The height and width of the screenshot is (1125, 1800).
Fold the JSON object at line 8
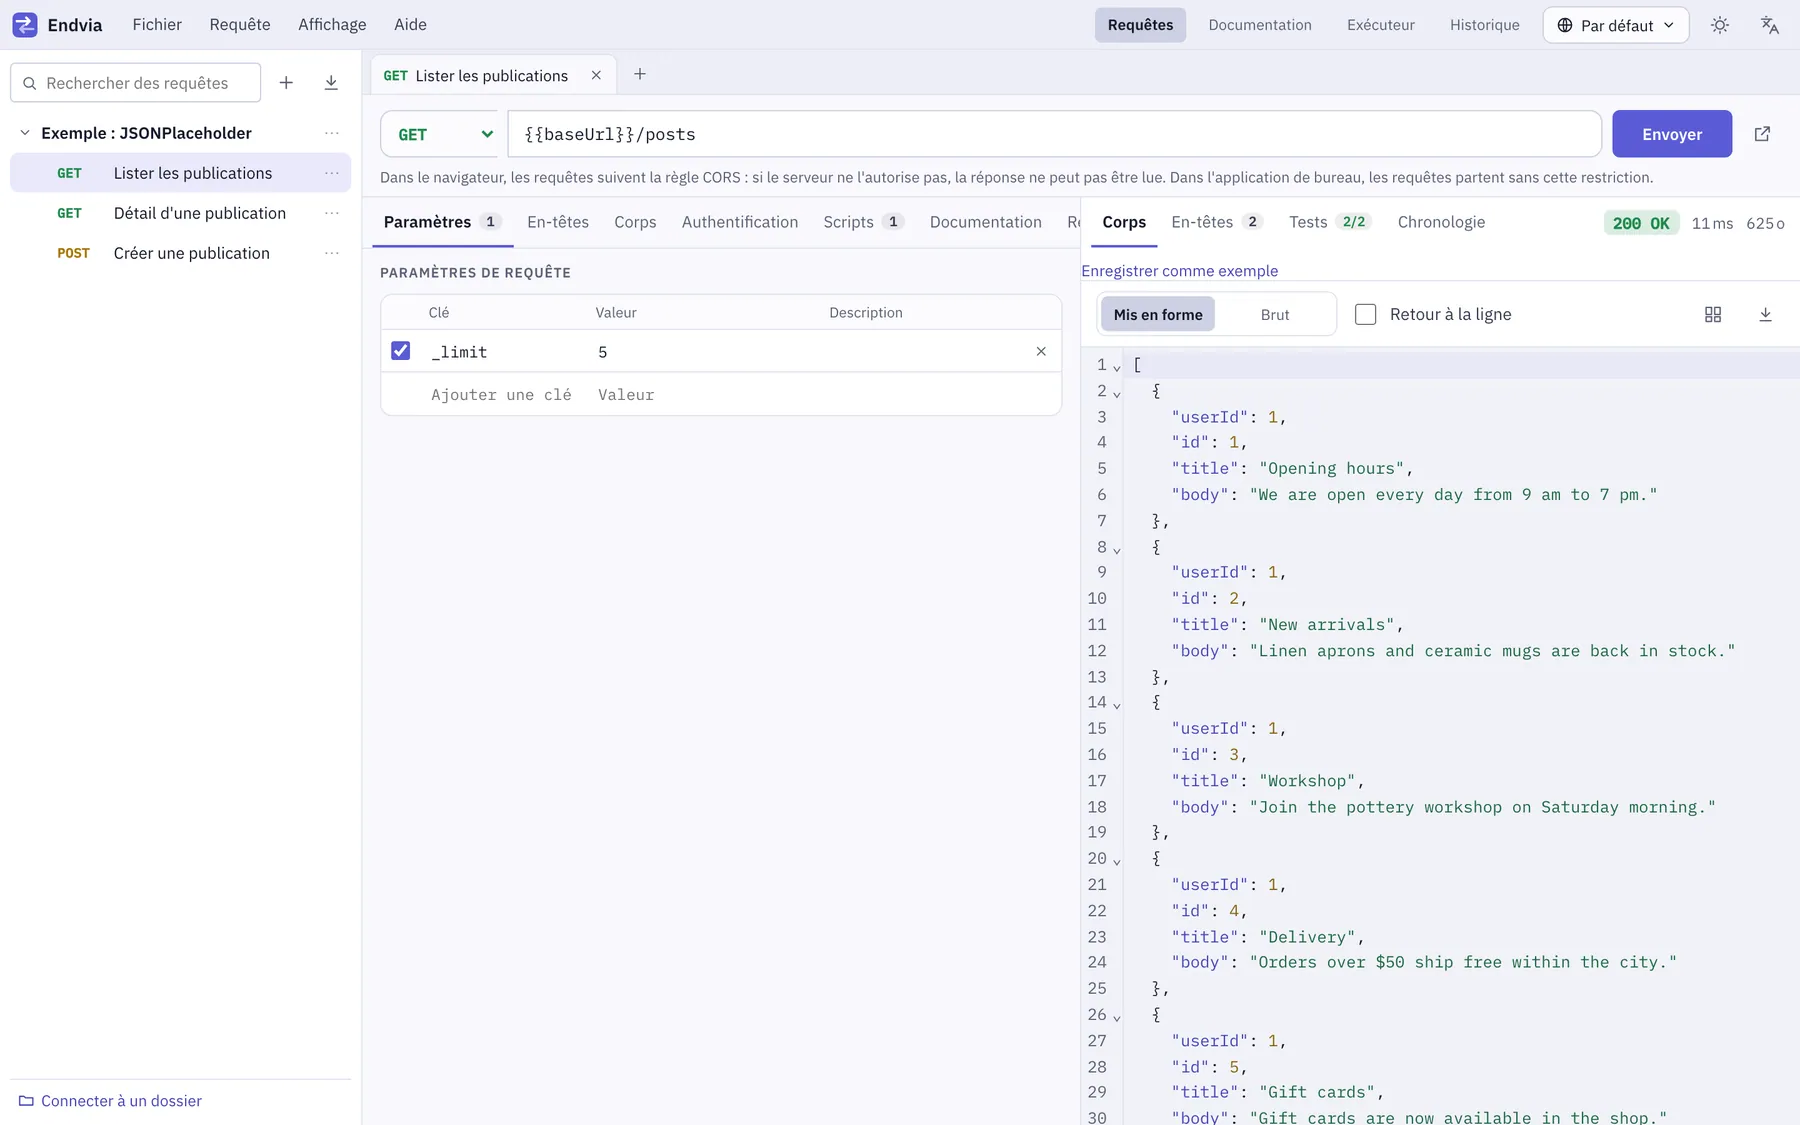tap(1117, 549)
